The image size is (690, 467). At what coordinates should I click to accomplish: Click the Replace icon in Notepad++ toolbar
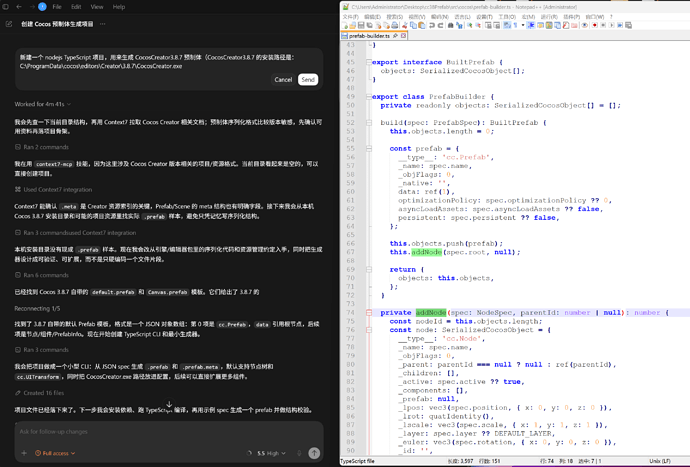459,26
